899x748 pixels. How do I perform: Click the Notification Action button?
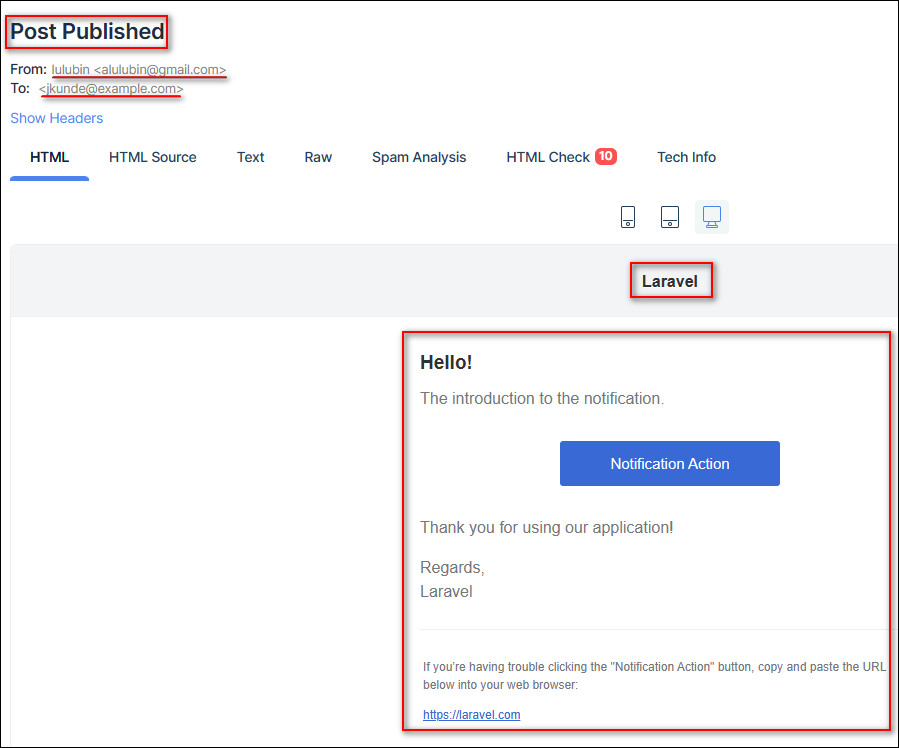(670, 463)
